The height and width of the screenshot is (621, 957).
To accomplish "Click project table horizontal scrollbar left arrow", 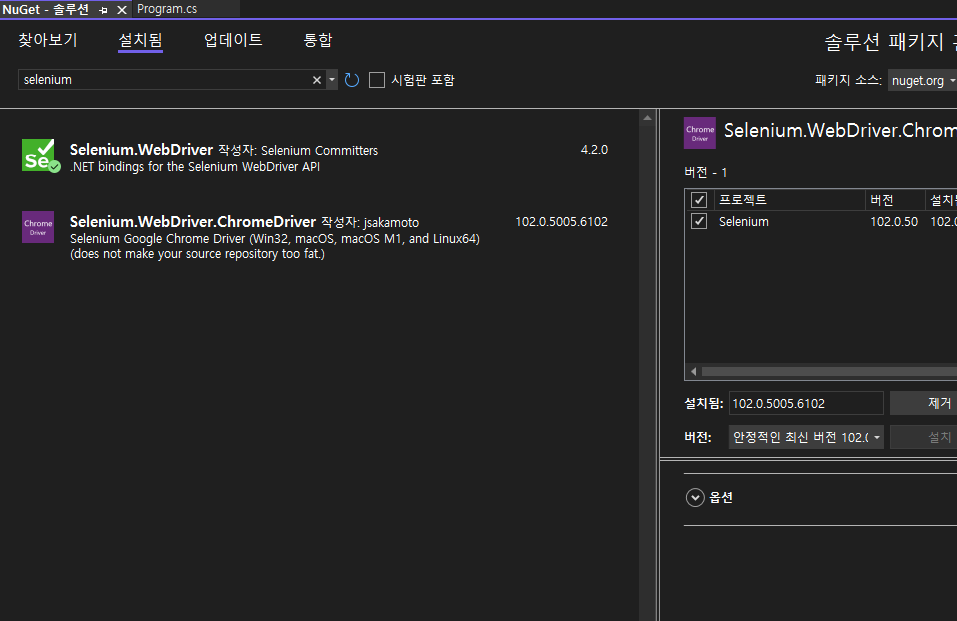I will tap(693, 371).
